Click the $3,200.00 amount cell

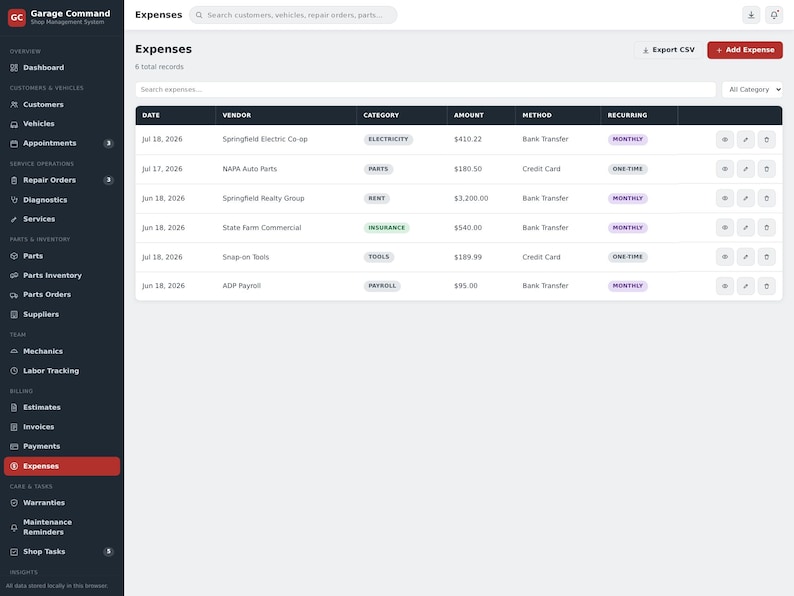point(471,198)
